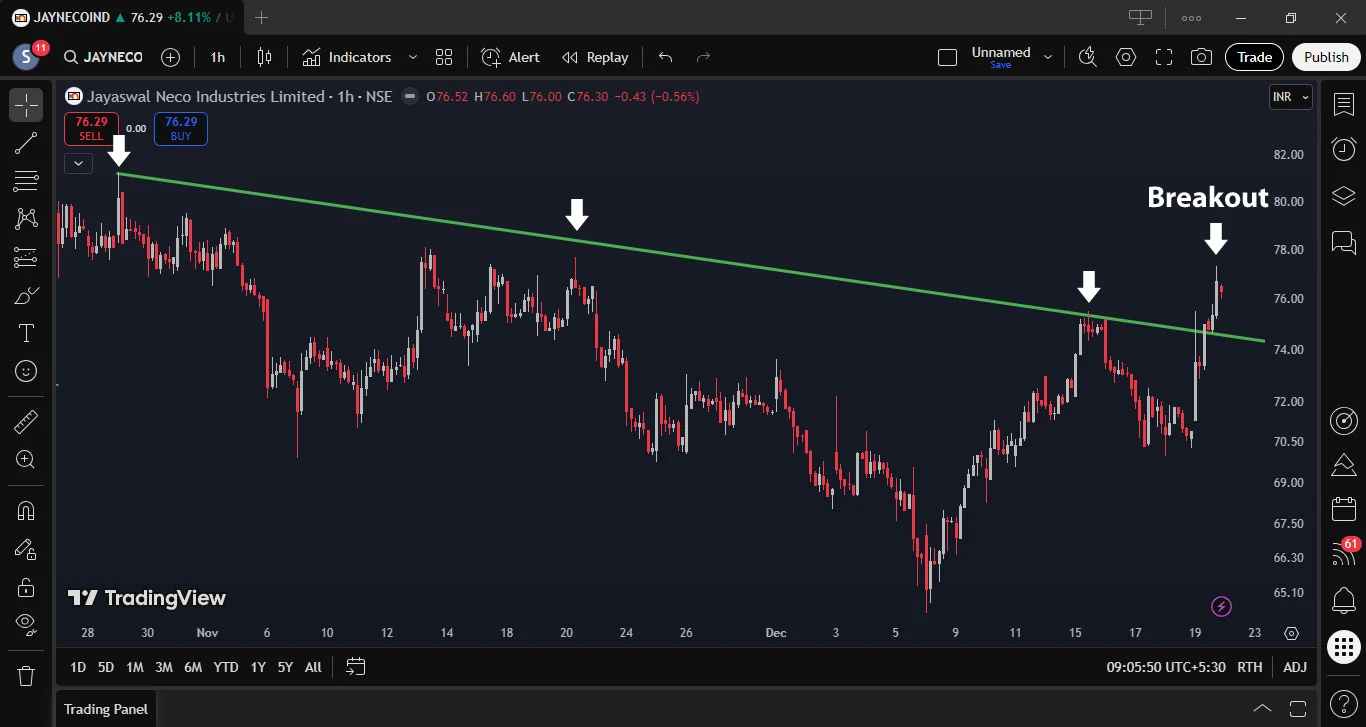
Task: Click the JAYNECO symbol search field
Action: pyautogui.click(x=103, y=57)
